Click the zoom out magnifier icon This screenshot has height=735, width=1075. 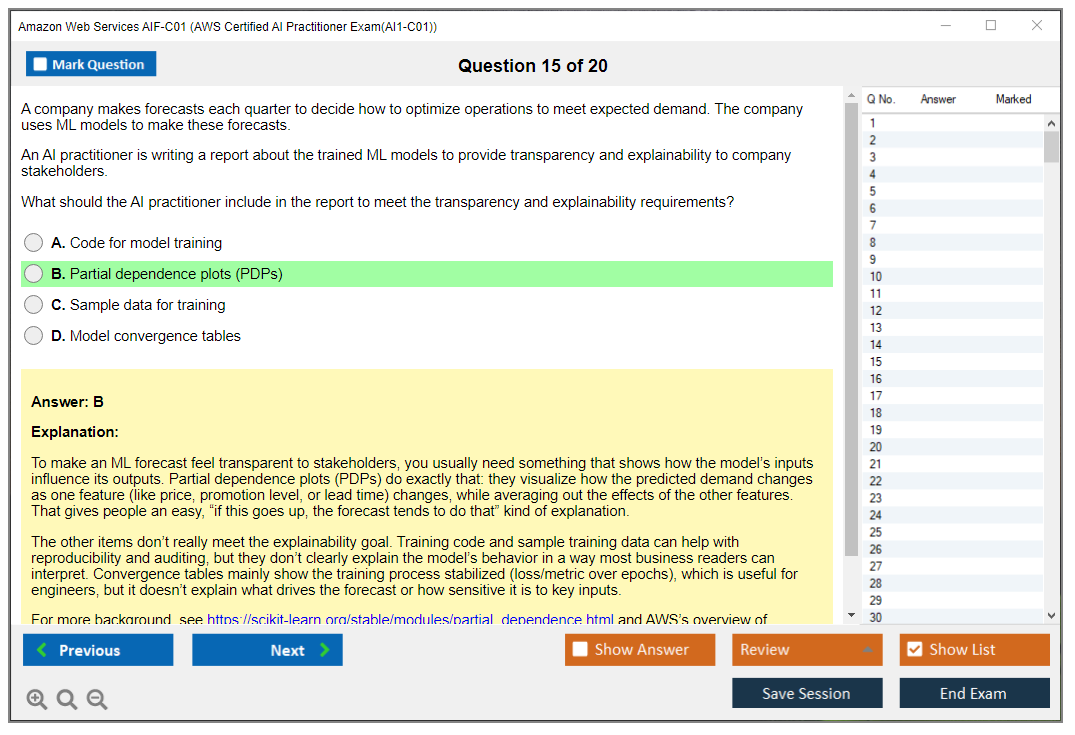click(97, 700)
